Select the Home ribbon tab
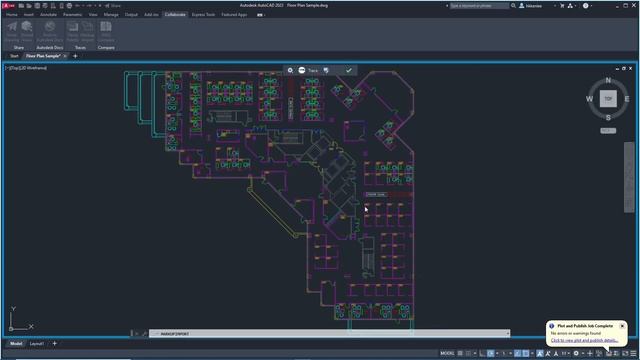640x360 pixels. click(x=12, y=15)
